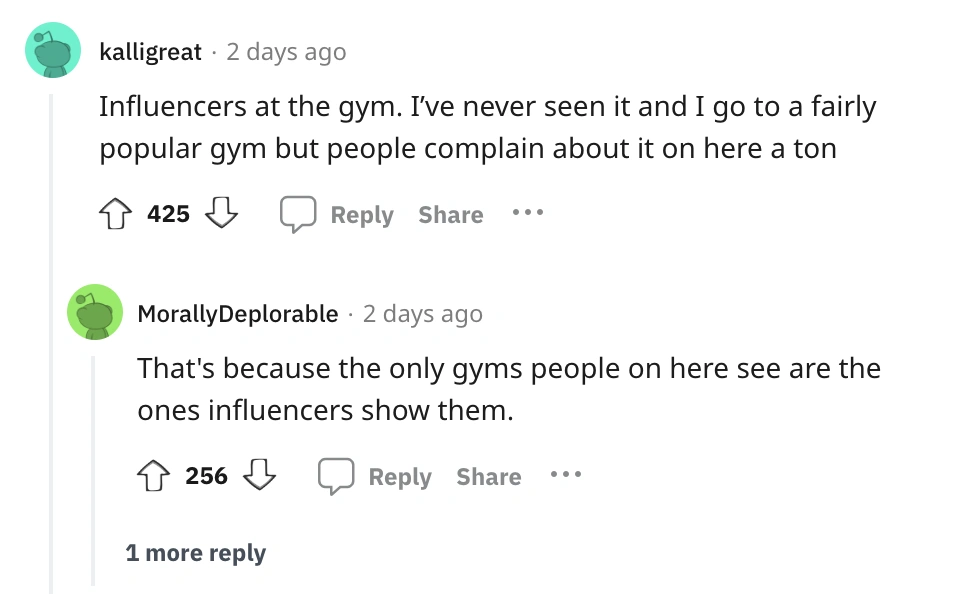Expand the hidden reply via '1 more reply'

tap(196, 552)
